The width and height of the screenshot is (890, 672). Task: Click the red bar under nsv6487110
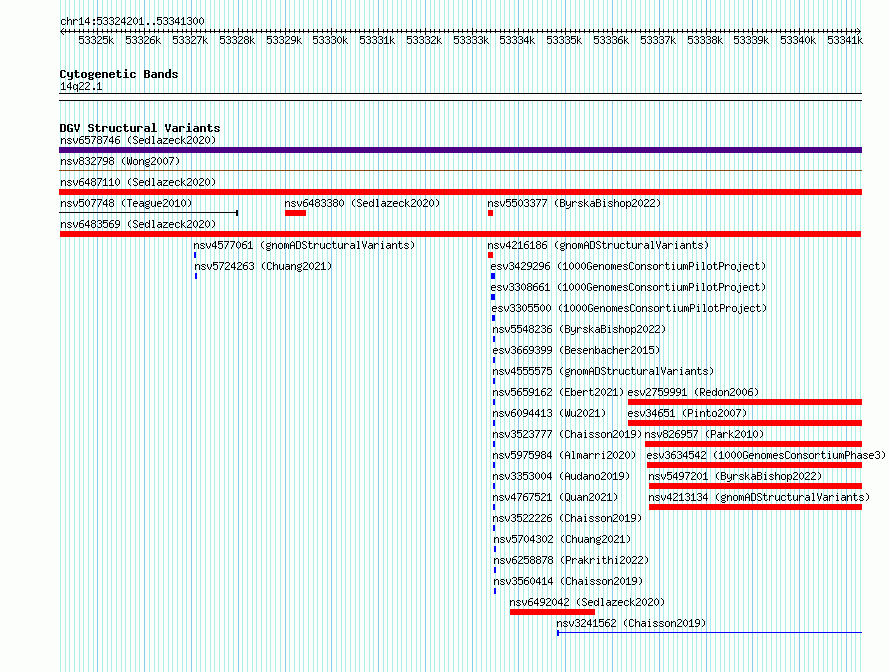pyautogui.click(x=460, y=192)
